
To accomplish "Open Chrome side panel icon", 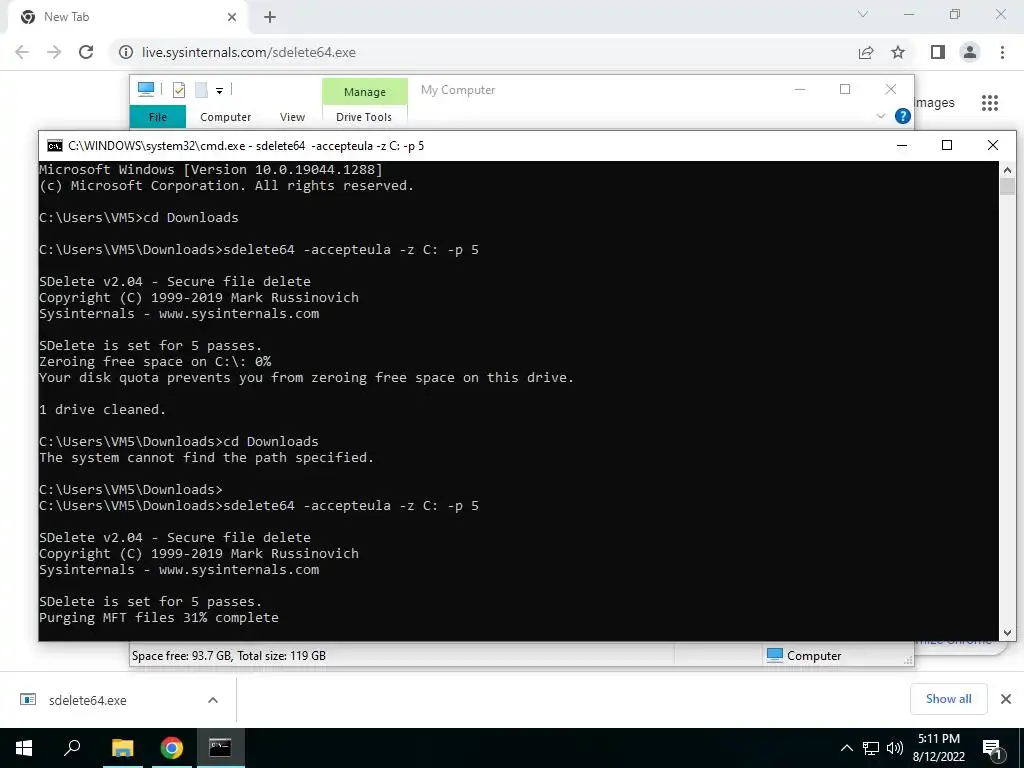I will click(938, 52).
